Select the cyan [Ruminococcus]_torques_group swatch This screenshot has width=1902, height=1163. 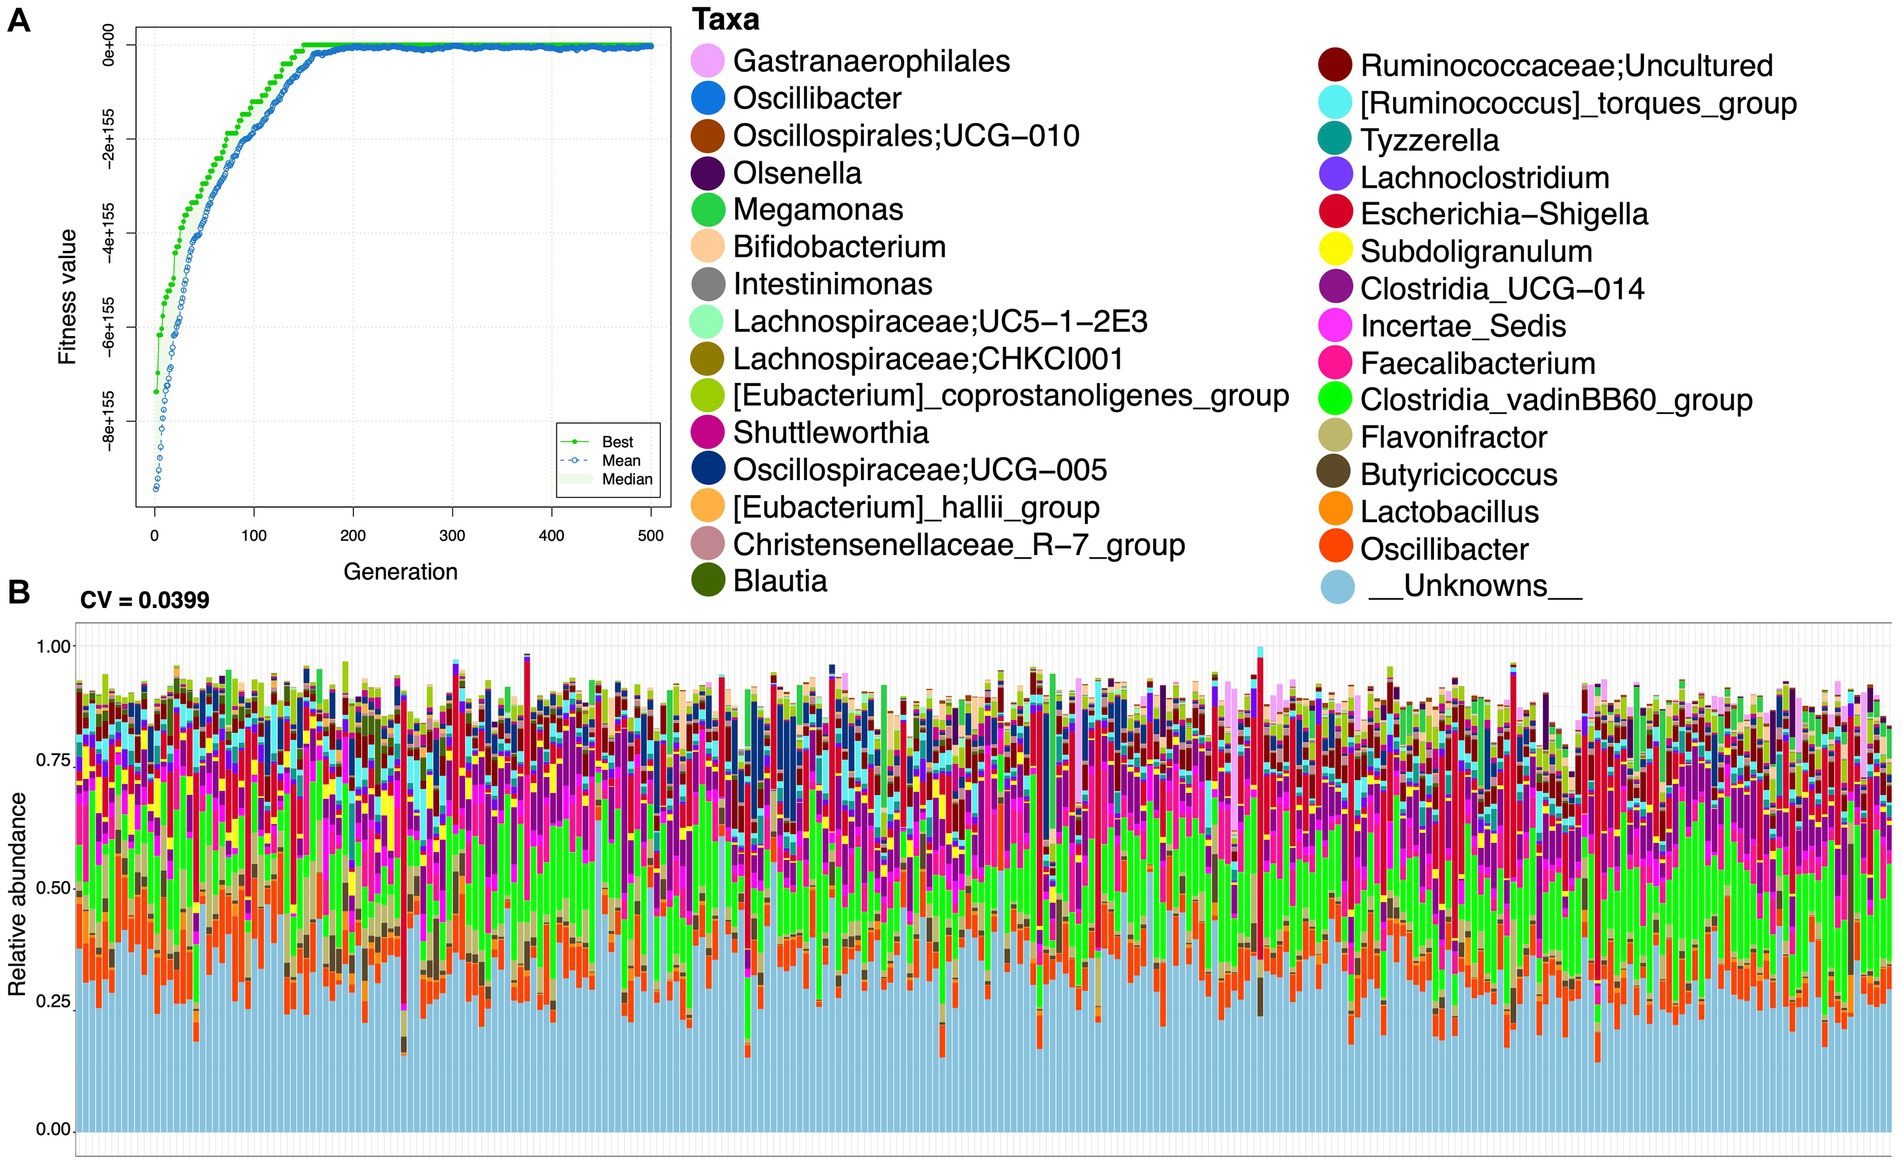click(x=1335, y=102)
